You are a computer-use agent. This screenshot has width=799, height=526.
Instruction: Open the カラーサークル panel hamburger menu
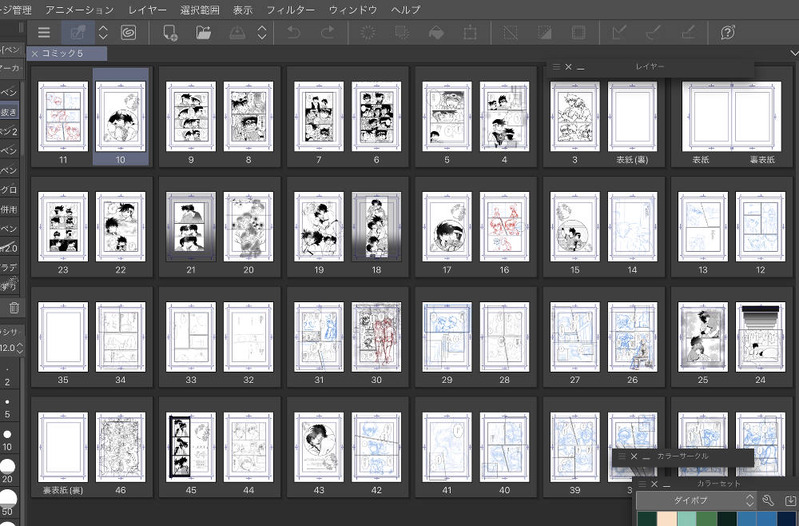621,456
